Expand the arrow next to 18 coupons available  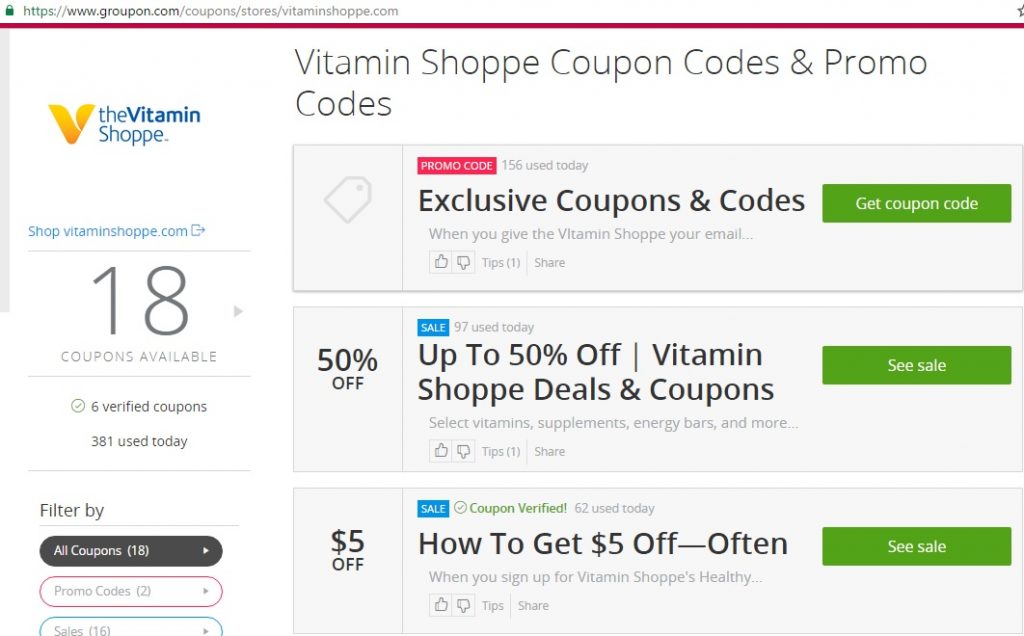[238, 311]
